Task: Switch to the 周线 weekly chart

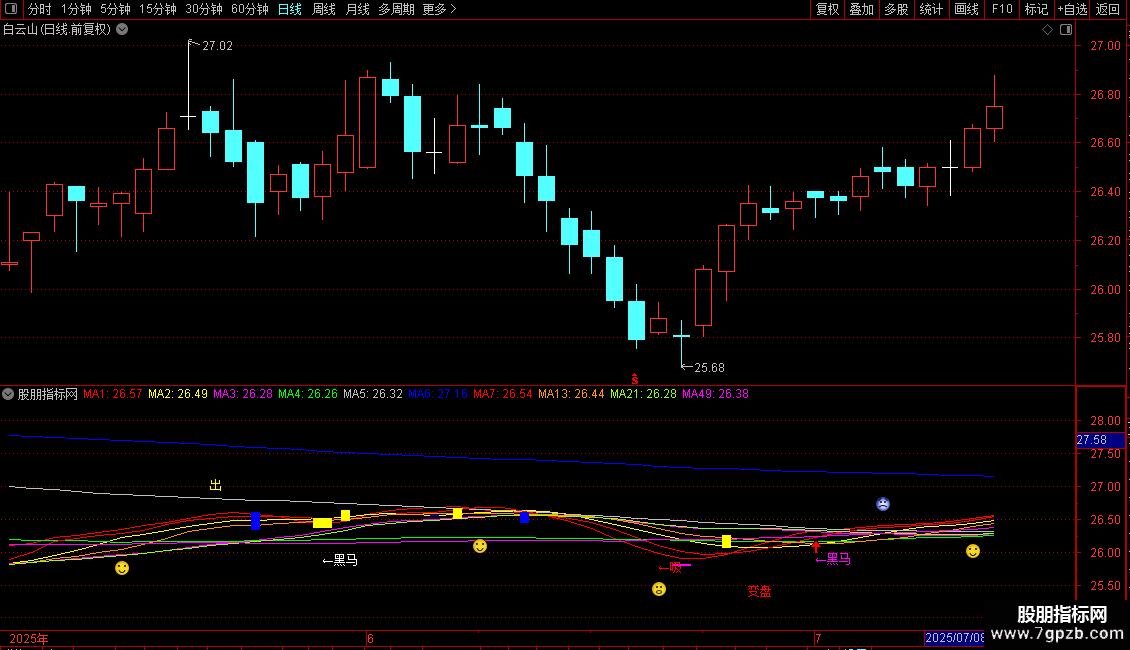Action: [324, 9]
